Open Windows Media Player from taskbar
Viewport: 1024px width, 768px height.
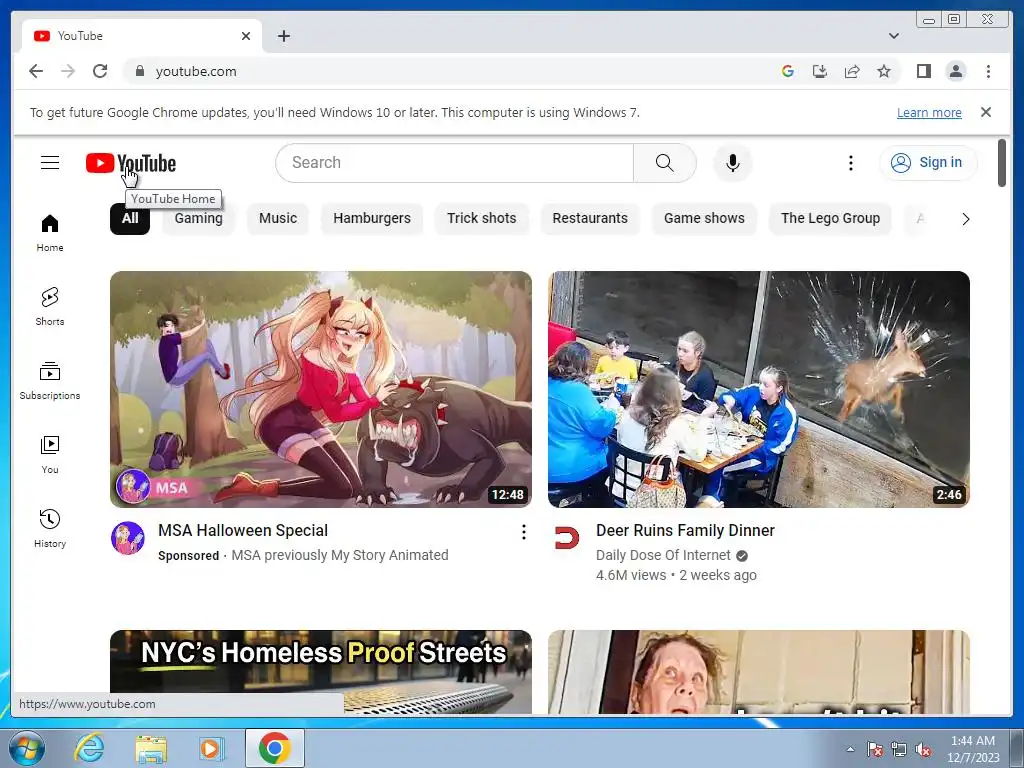211,748
